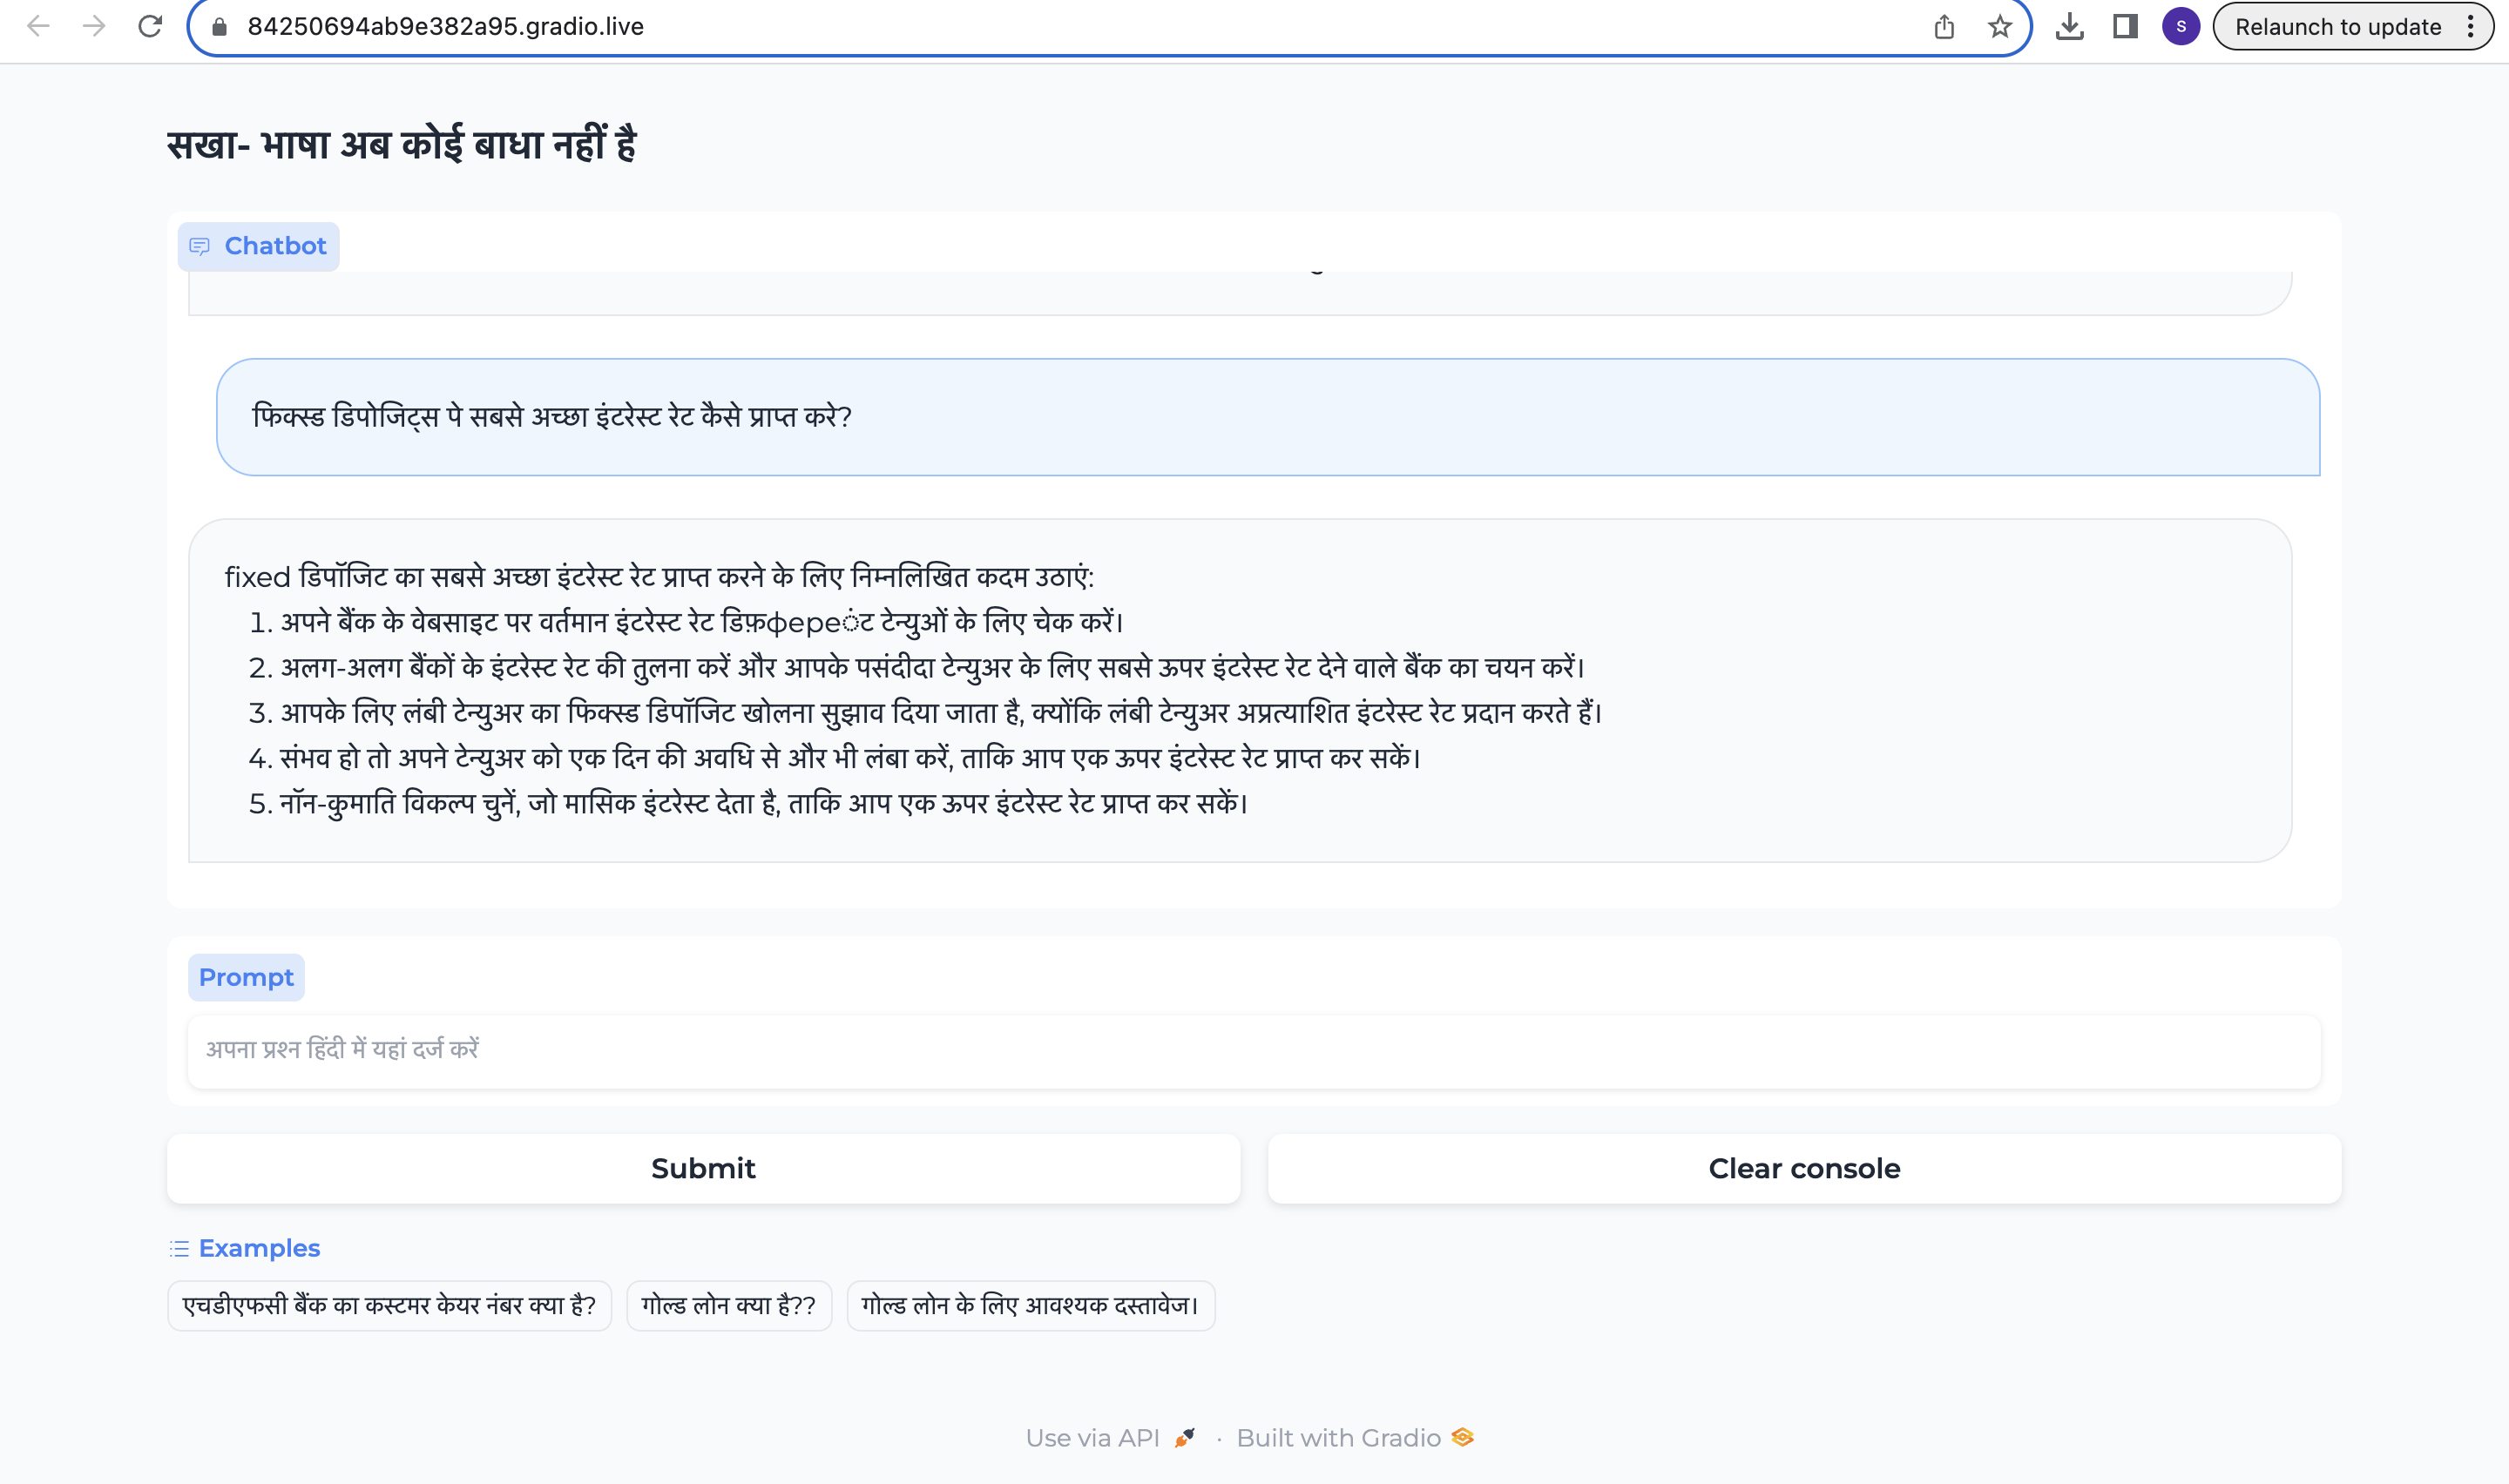2509x1484 pixels.
Task: Click the Submit button
Action: [x=703, y=1168]
